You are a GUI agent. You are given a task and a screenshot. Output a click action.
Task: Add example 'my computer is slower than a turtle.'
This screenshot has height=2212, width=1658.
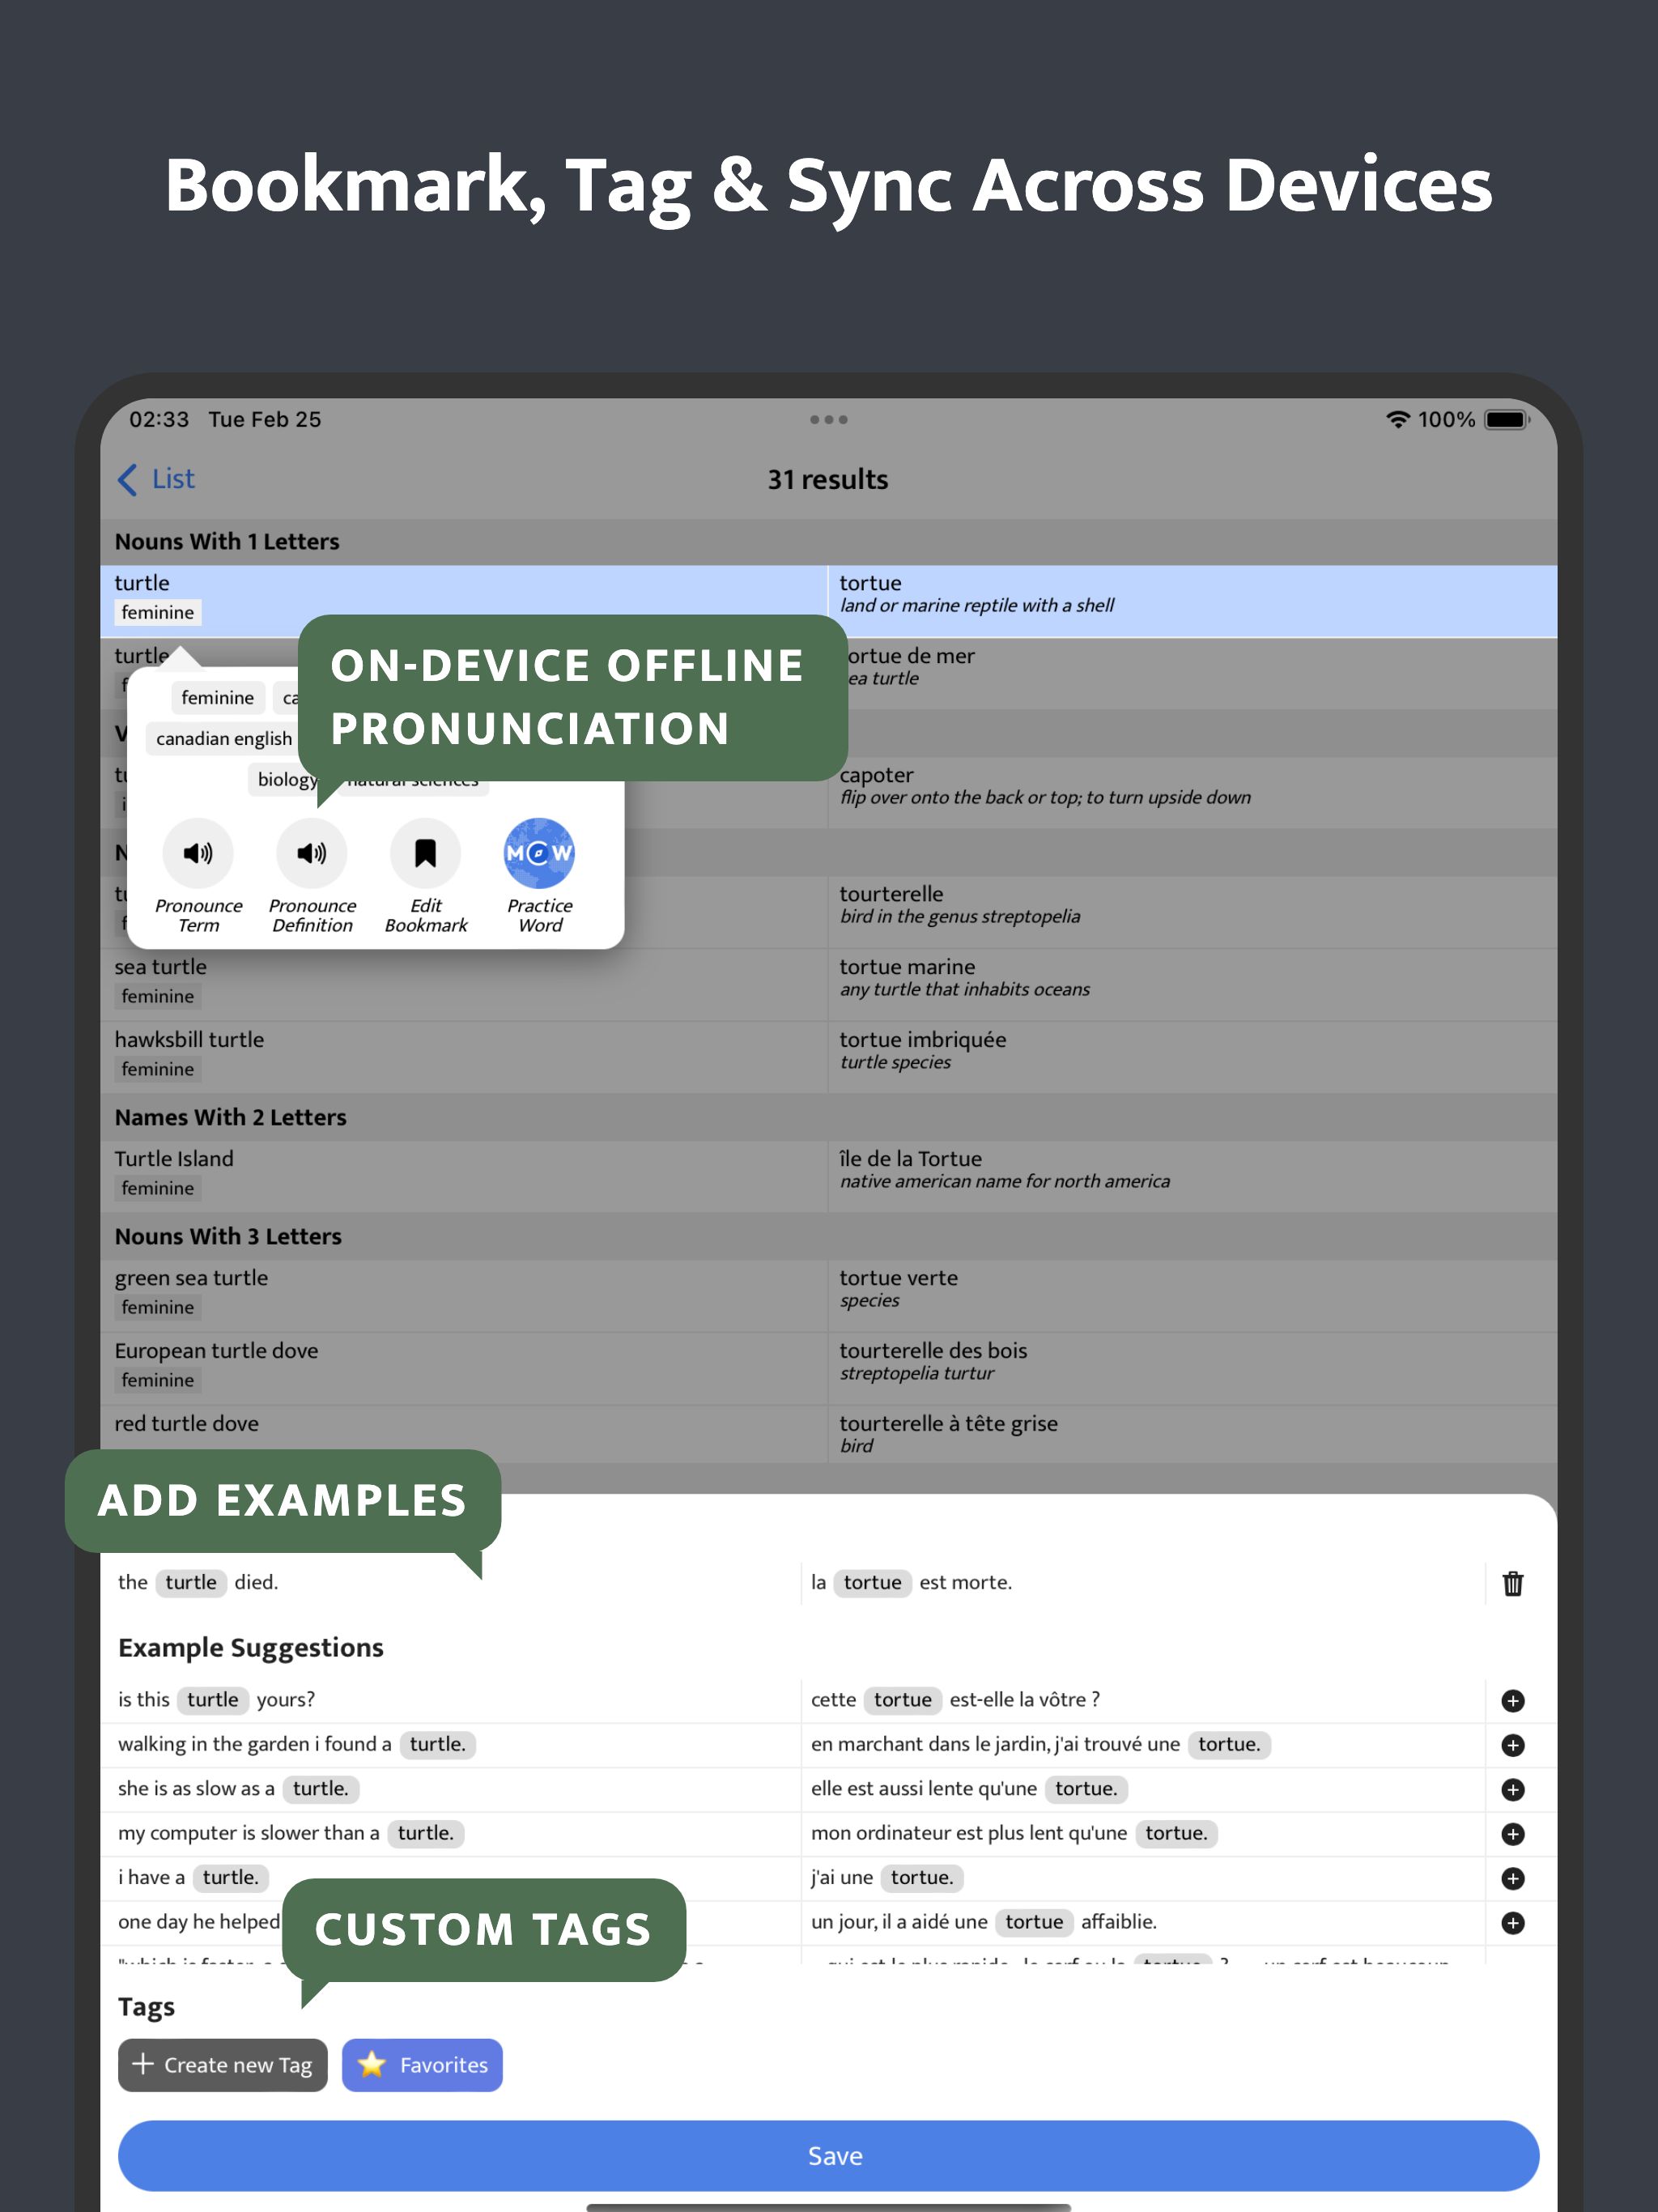pyautogui.click(x=1512, y=1834)
